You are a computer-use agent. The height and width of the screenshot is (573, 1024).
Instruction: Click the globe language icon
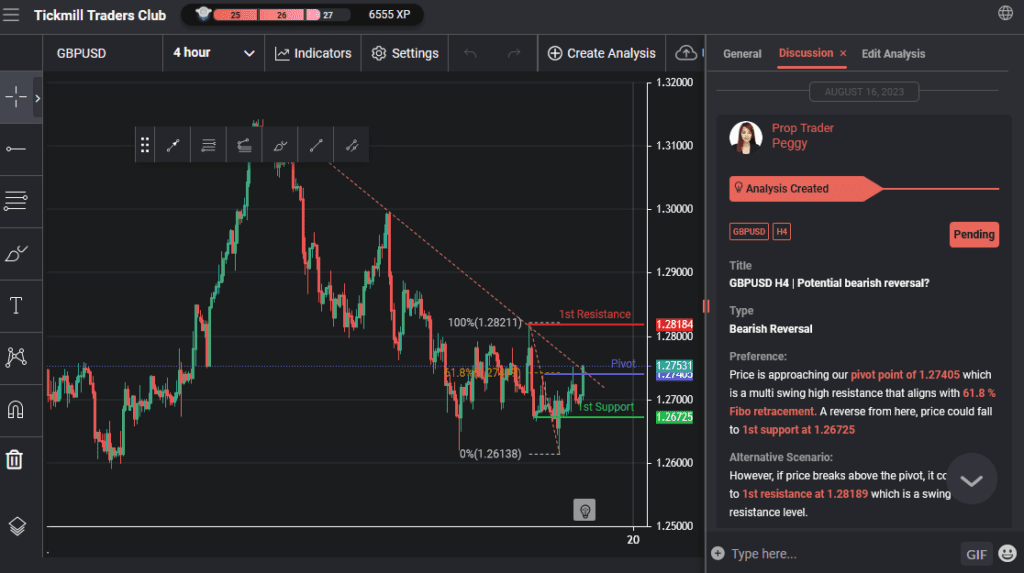tap(1005, 13)
